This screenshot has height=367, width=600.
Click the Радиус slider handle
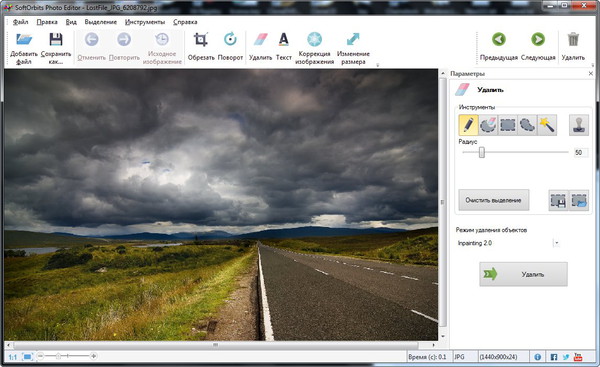(x=482, y=152)
